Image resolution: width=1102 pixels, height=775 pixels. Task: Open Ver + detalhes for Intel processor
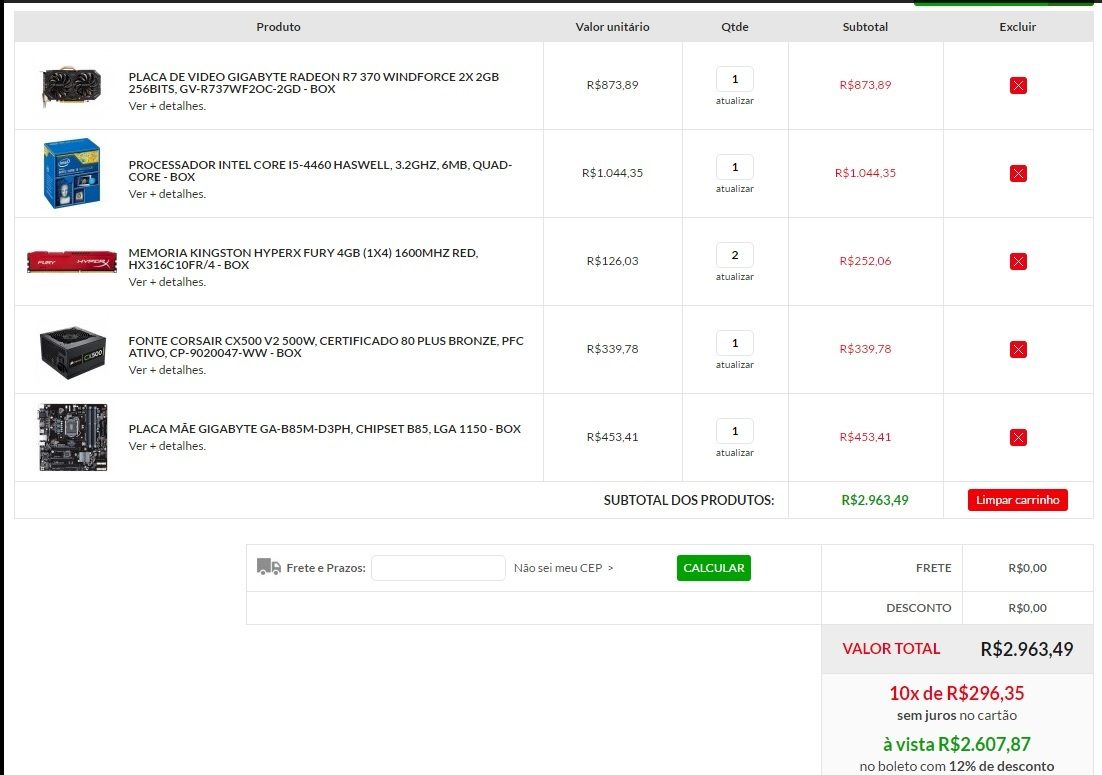[167, 194]
